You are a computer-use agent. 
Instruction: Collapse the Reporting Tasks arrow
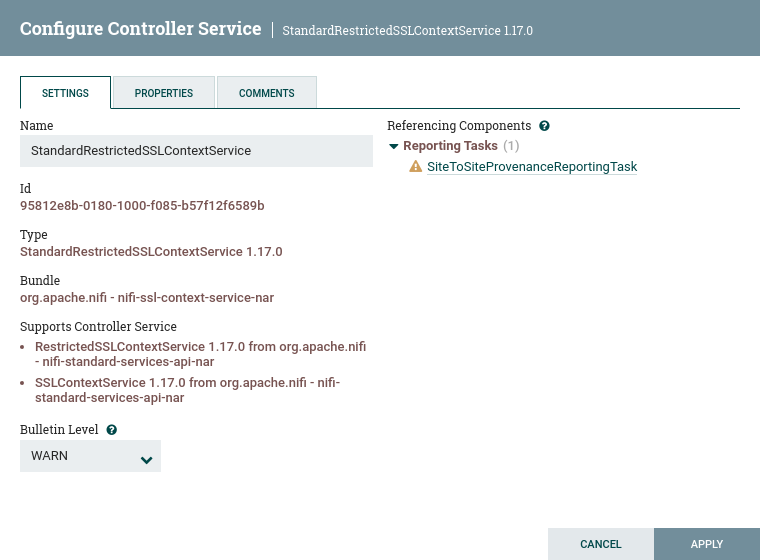tap(394, 146)
